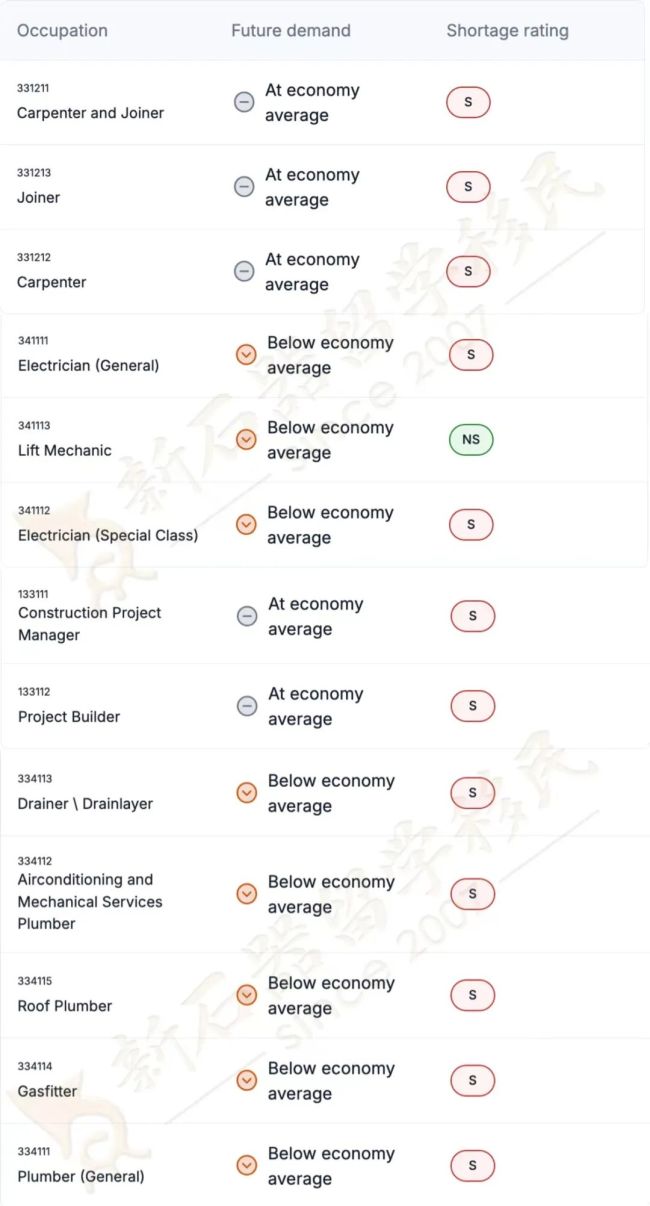Select the Plumber (General) occupation name
650x1206 pixels.
[x=81, y=1176]
